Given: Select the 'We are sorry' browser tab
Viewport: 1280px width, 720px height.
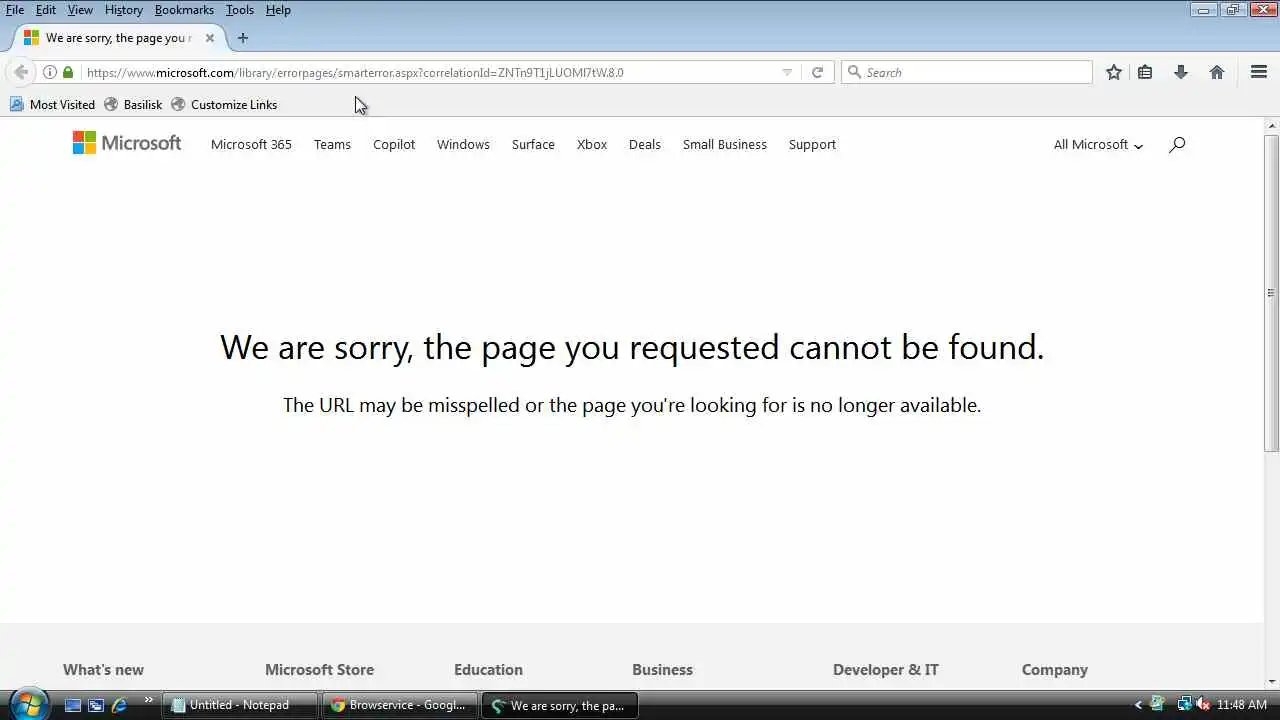Looking at the screenshot, I should (x=119, y=38).
